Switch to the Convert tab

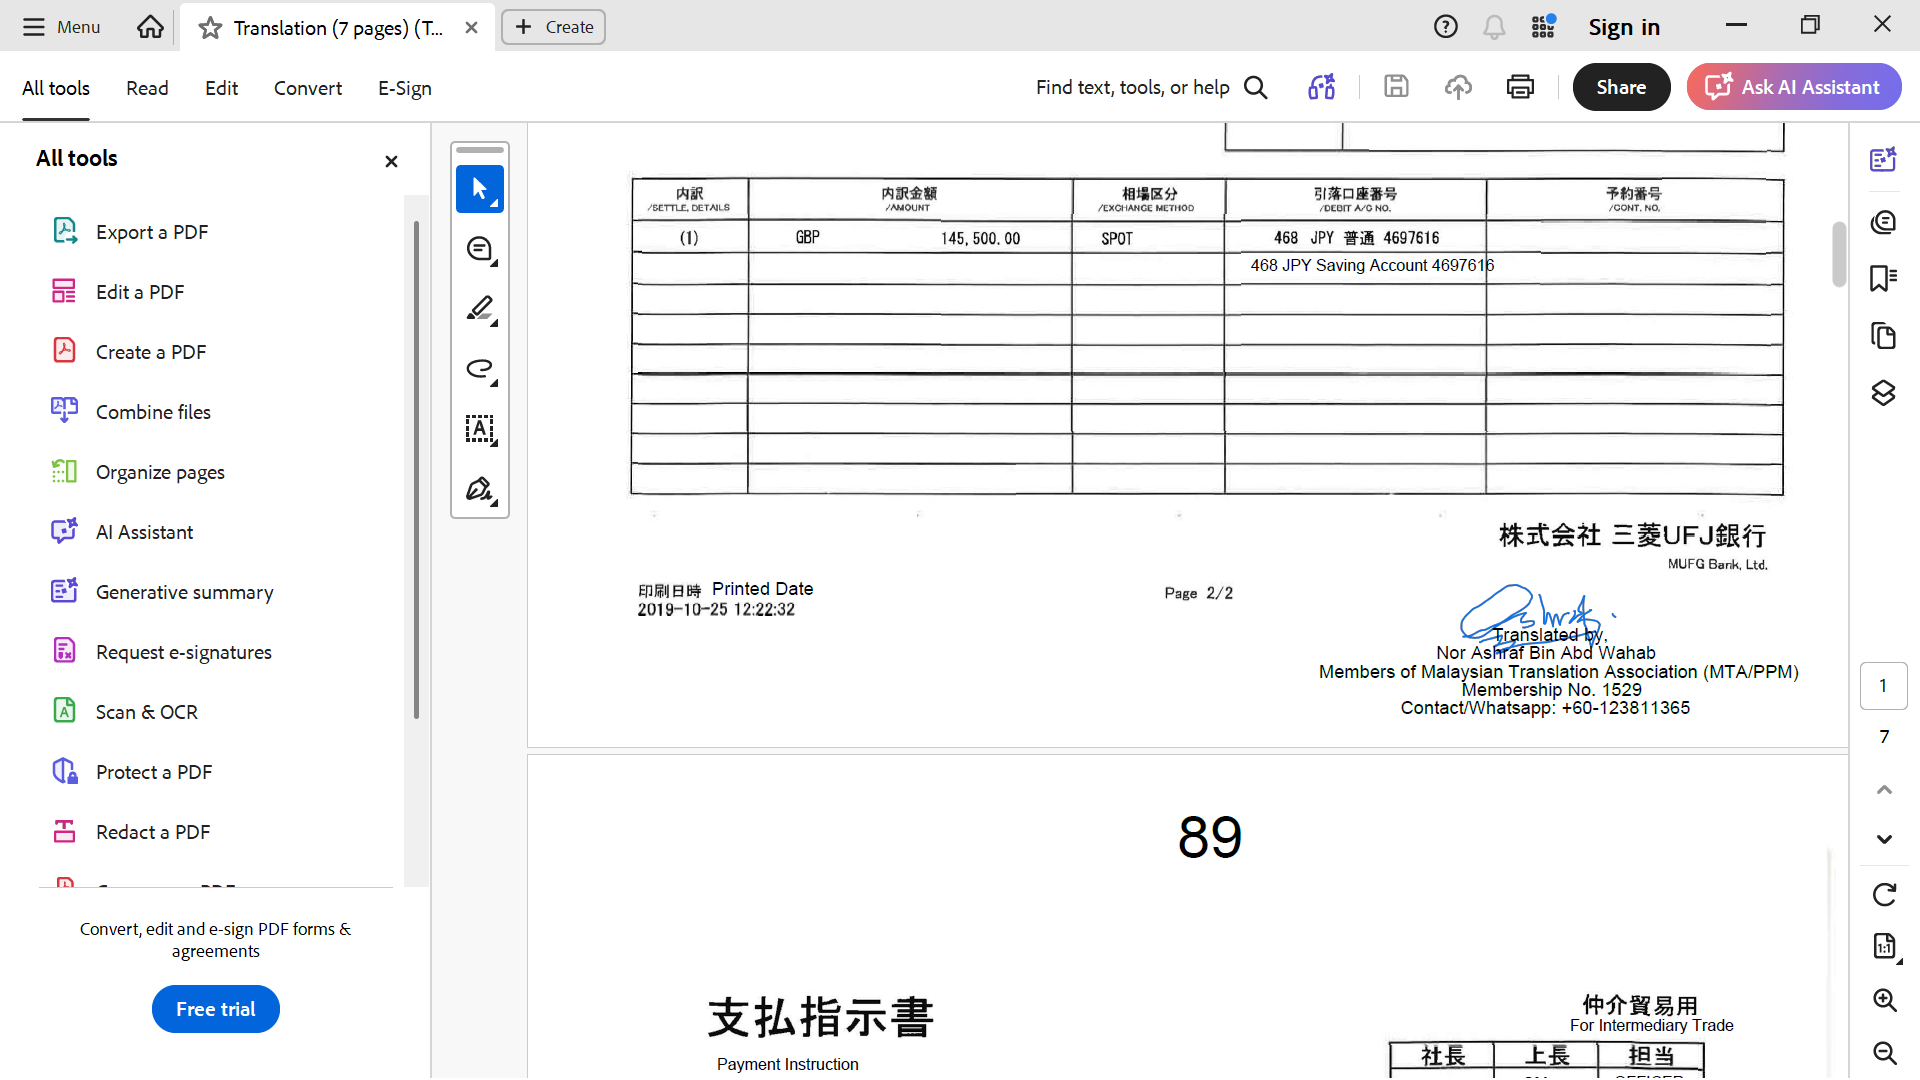[x=308, y=88]
